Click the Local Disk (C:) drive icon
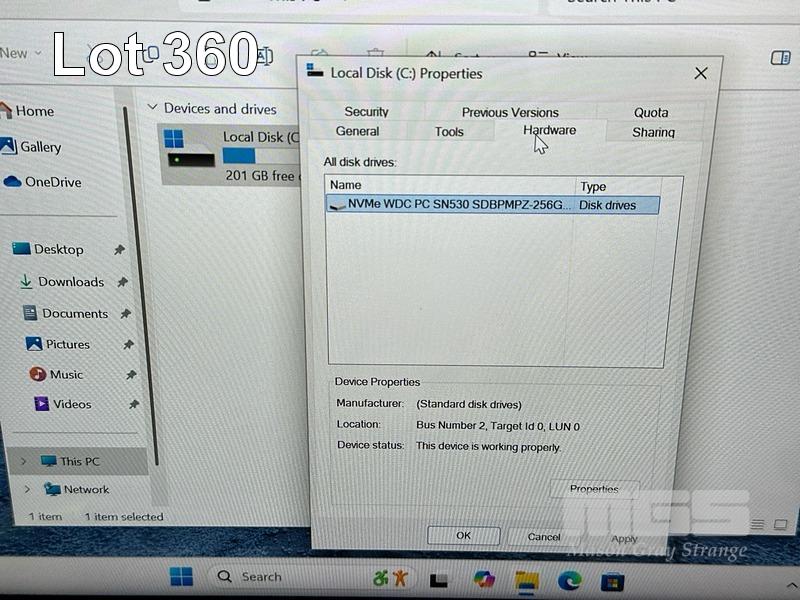 tap(189, 148)
